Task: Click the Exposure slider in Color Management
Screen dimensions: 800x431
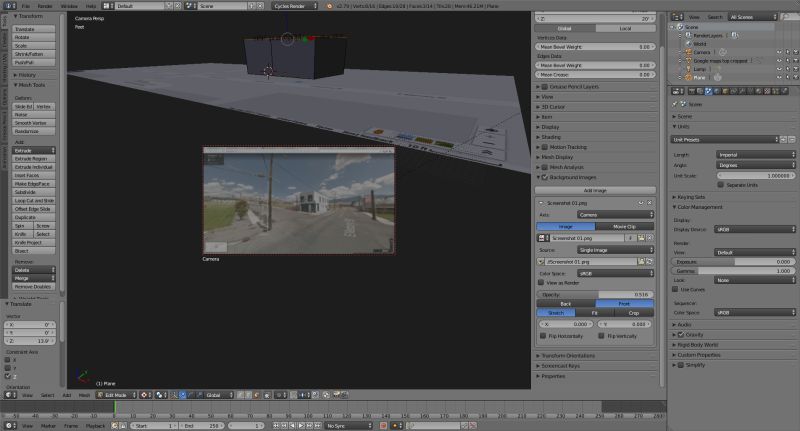Action: click(733, 262)
